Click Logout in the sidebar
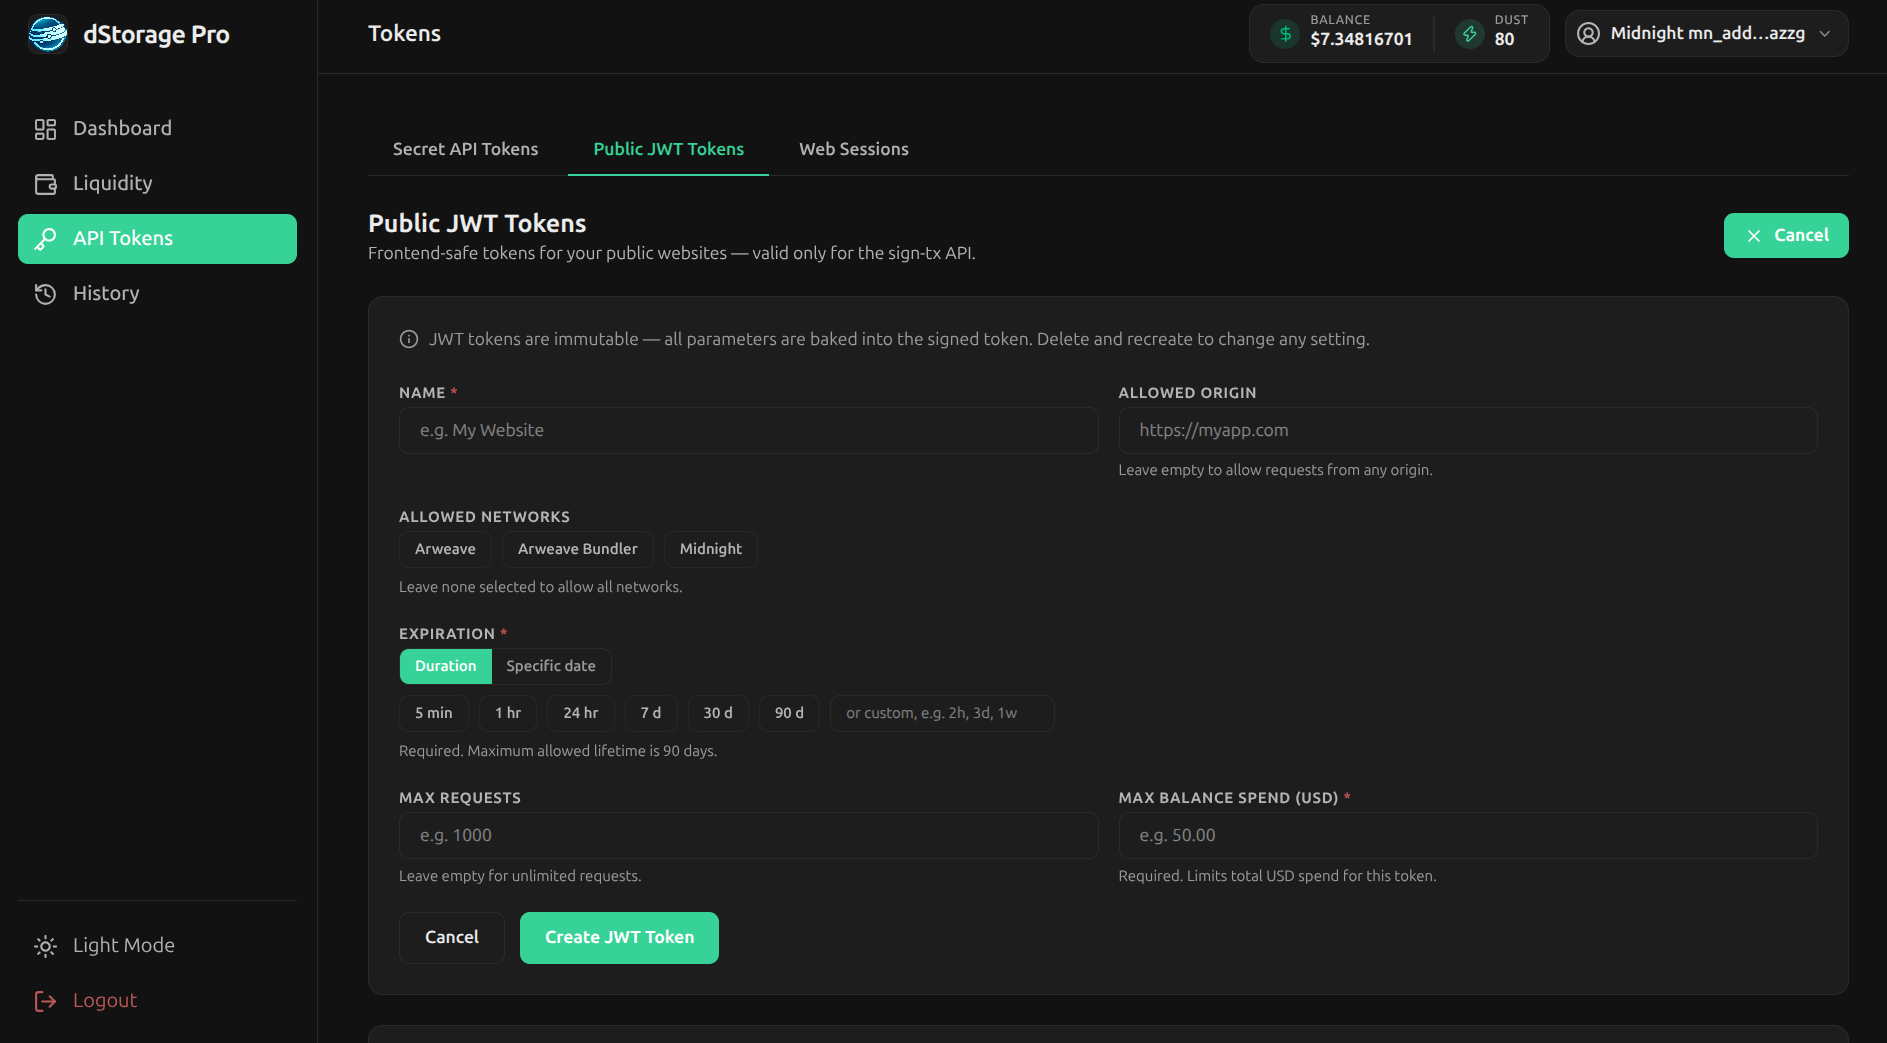 pos(157,1001)
